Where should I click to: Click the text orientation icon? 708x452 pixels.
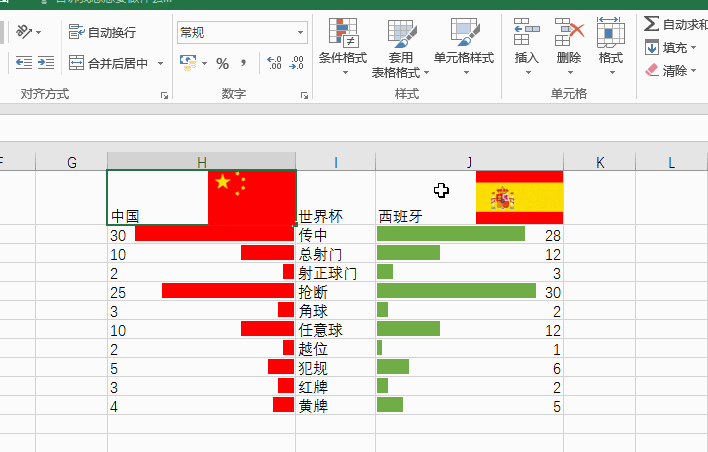(23, 32)
